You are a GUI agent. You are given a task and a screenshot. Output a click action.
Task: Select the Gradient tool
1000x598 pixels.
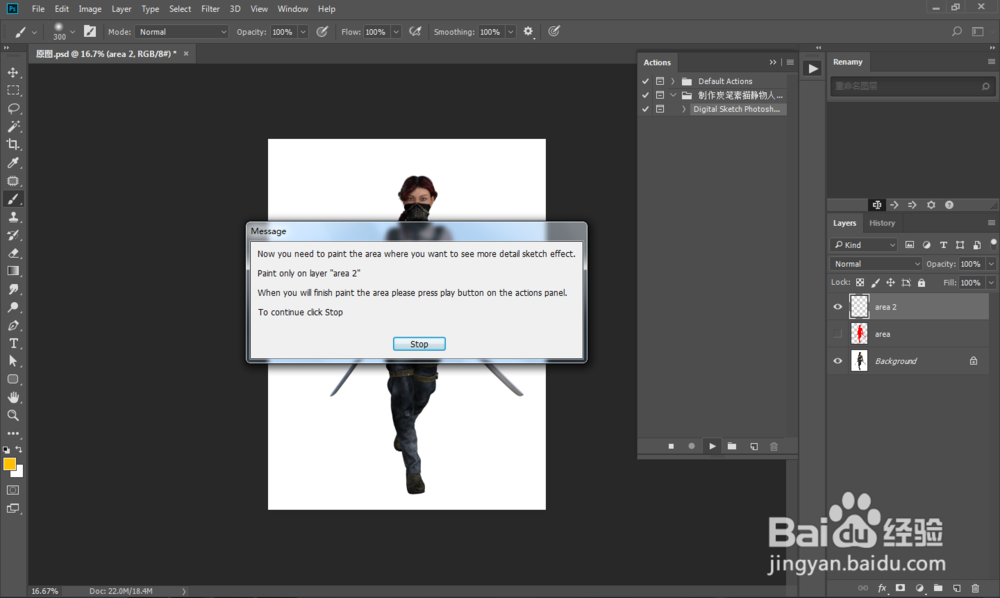(13, 271)
